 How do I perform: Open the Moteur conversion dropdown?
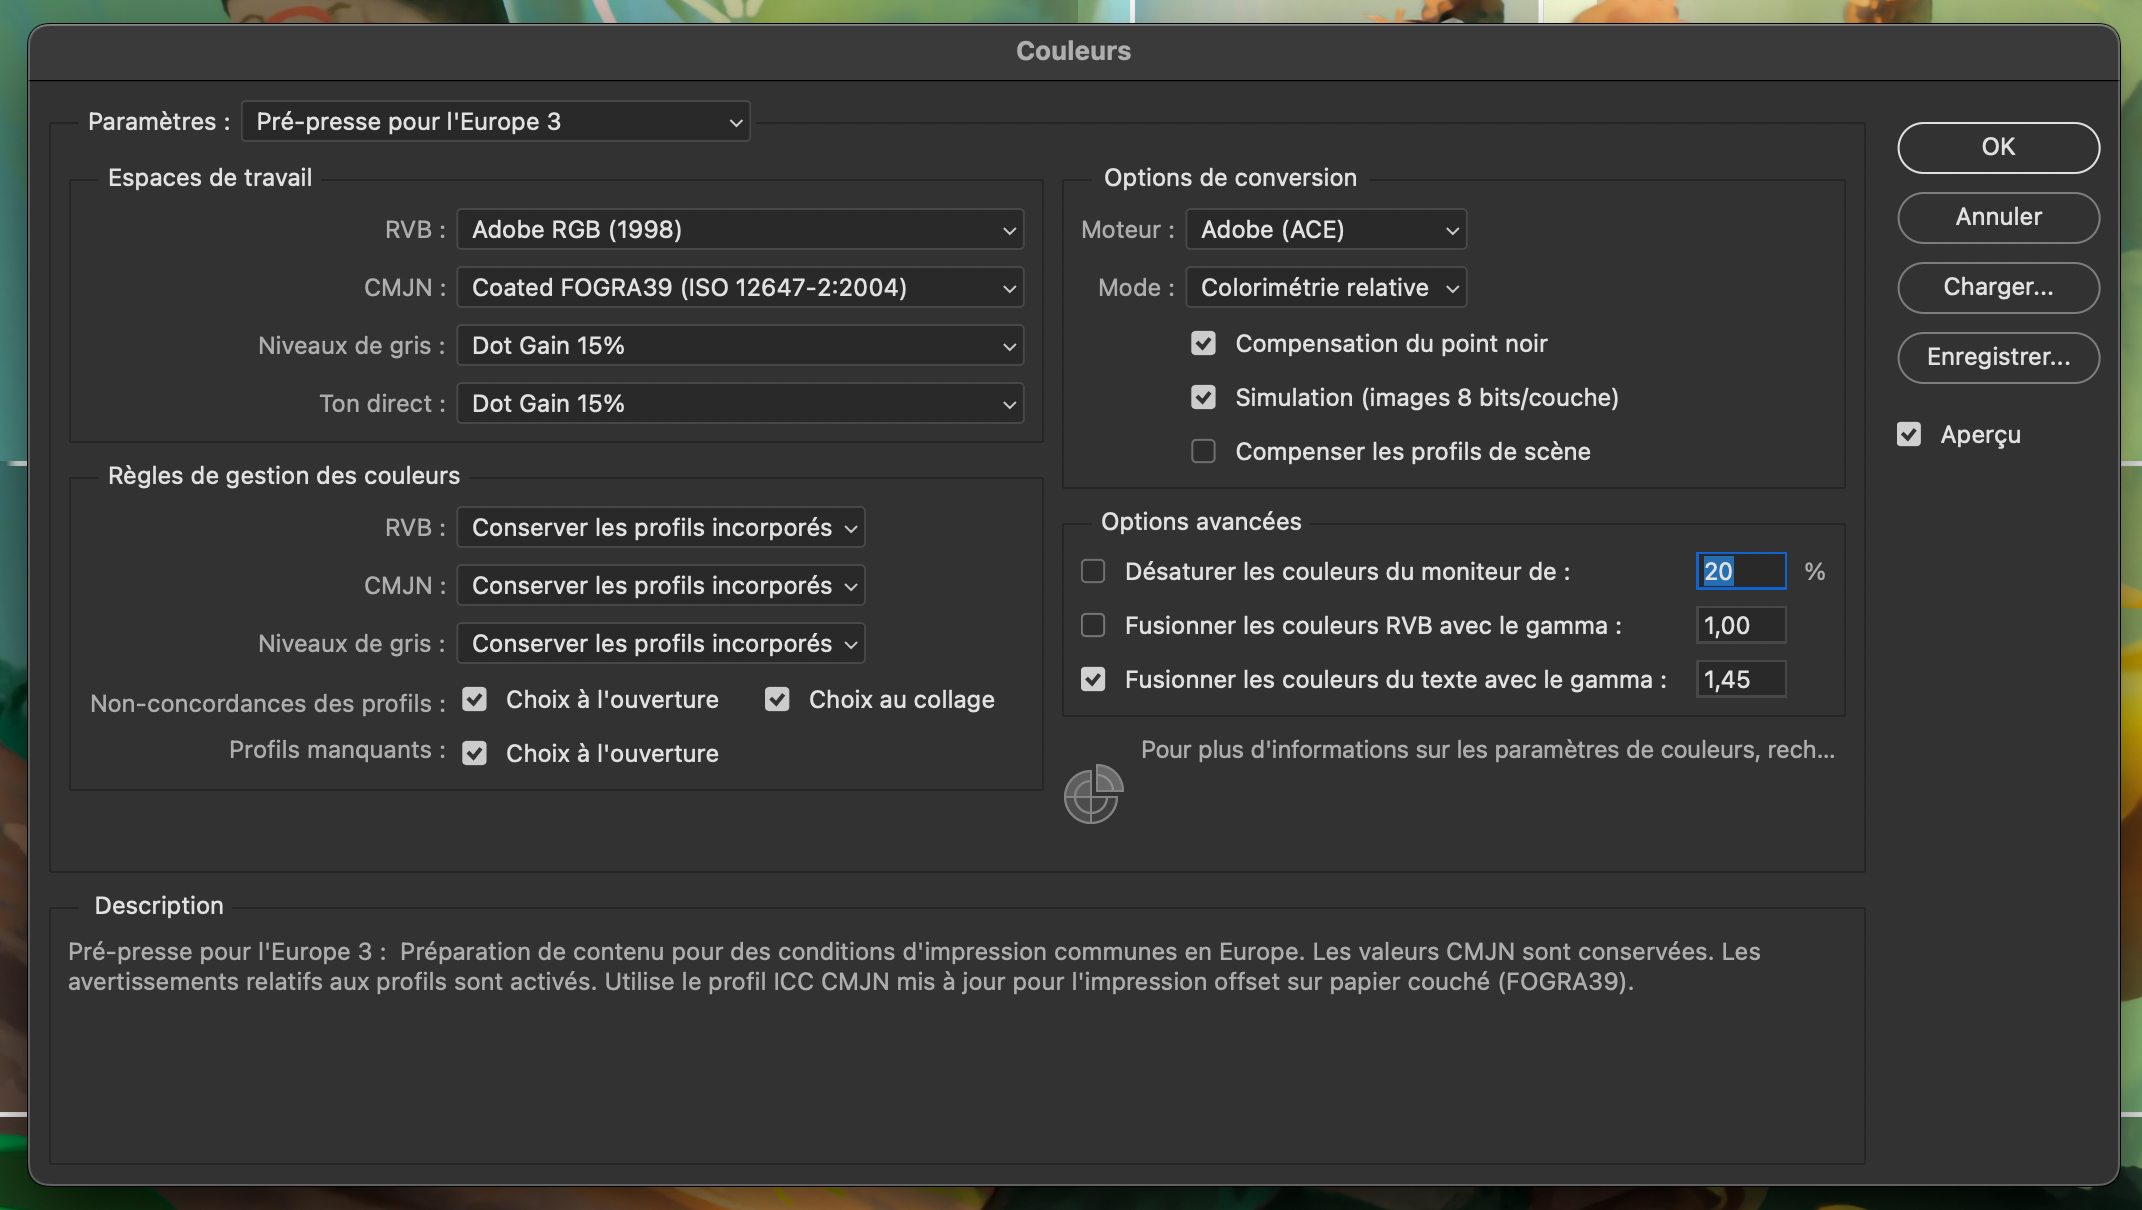[1325, 229]
